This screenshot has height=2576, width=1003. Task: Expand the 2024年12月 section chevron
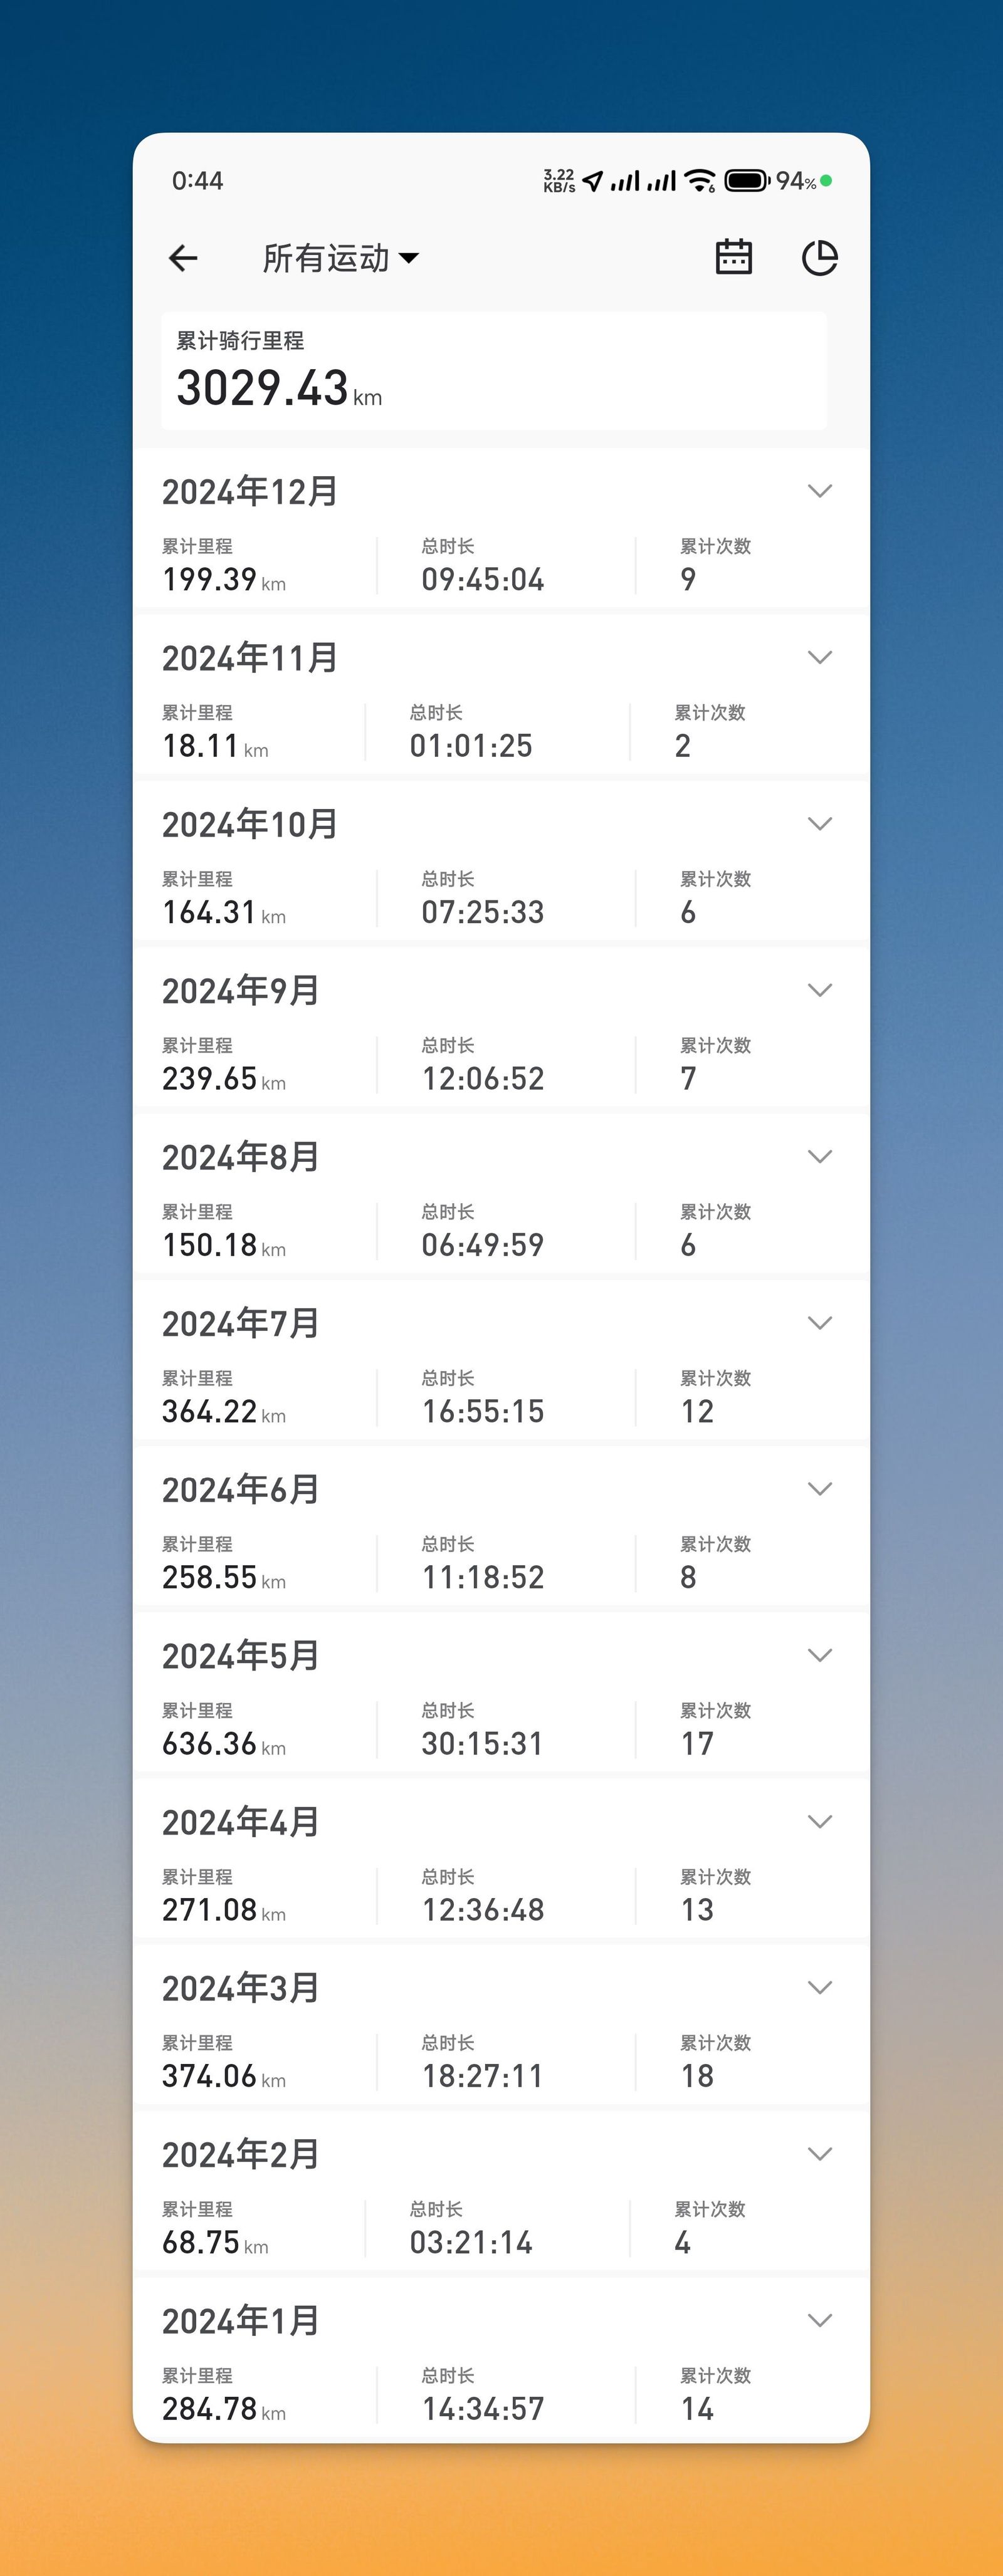point(819,491)
